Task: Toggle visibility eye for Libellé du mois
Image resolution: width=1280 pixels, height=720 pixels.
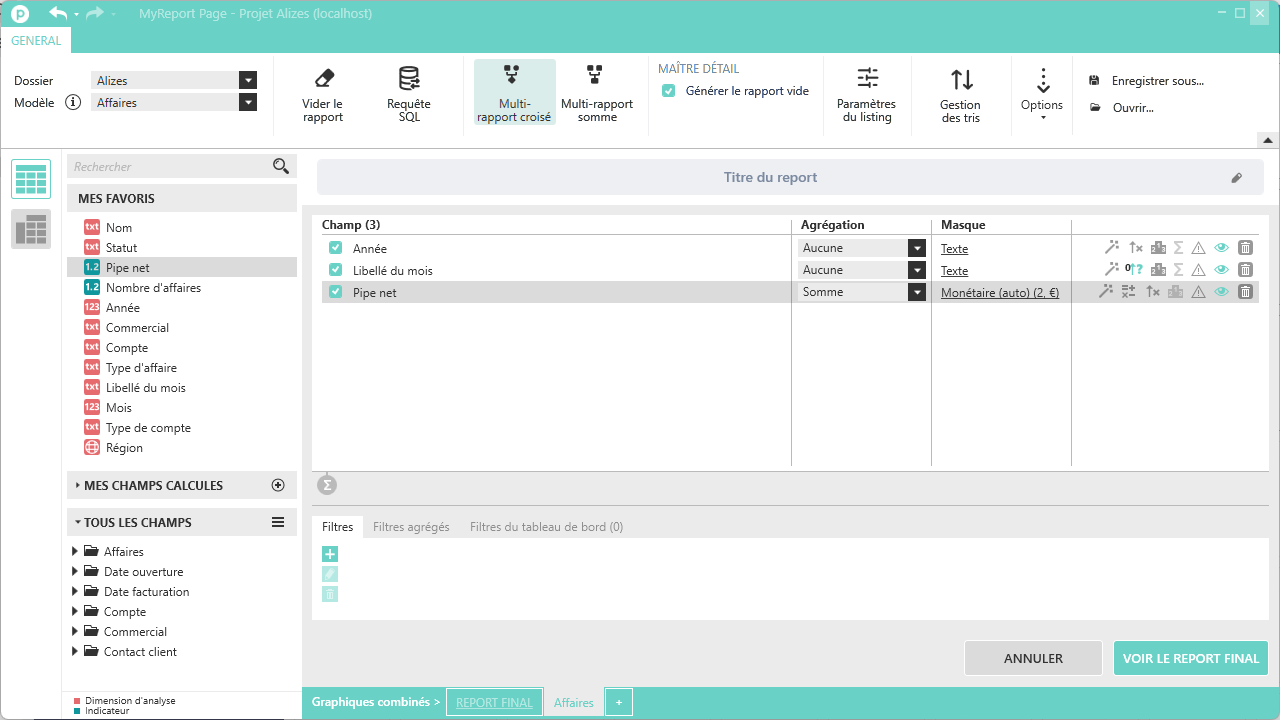Action: [x=1221, y=270]
